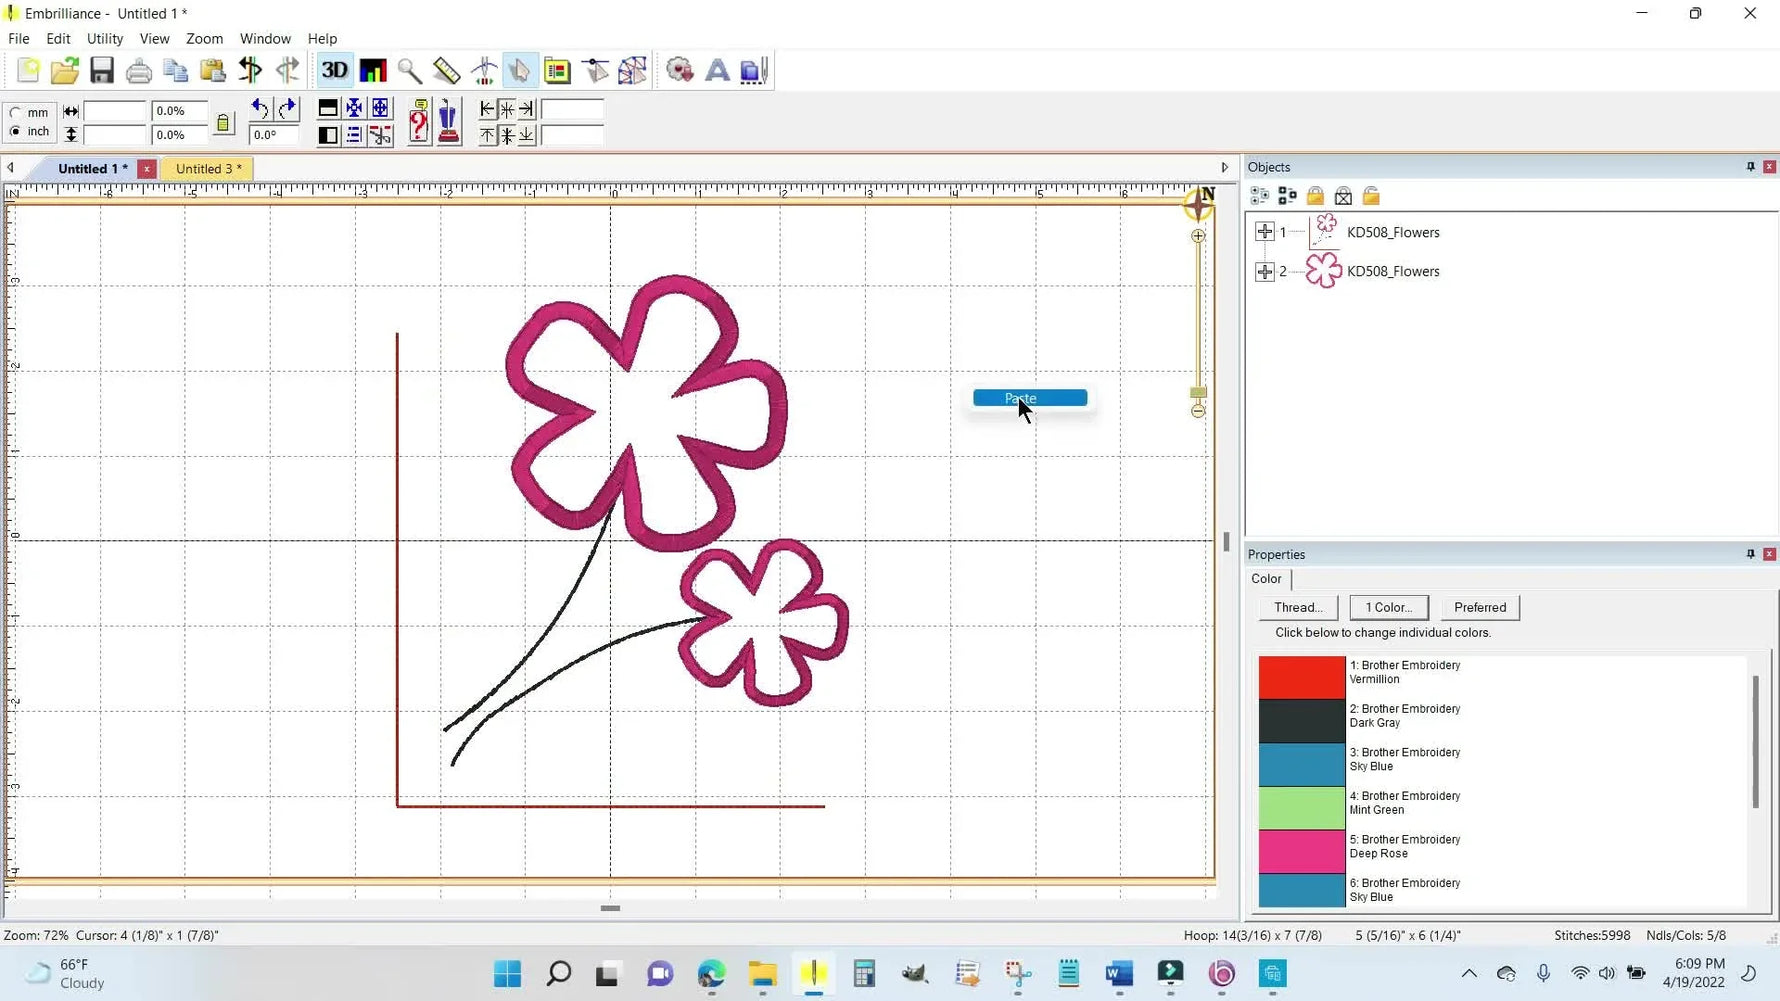Collapse all objects in Objects panel
The image size is (1780, 1001).
pos(1288,196)
